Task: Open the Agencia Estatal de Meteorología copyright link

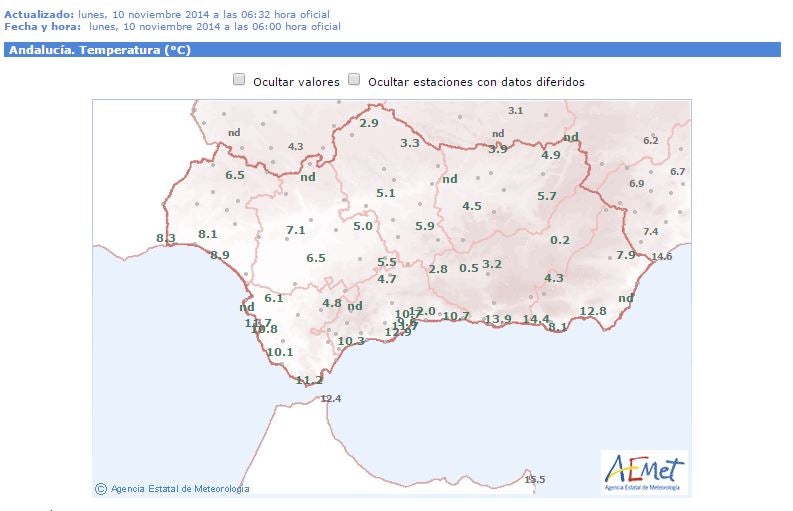Action: tap(172, 489)
